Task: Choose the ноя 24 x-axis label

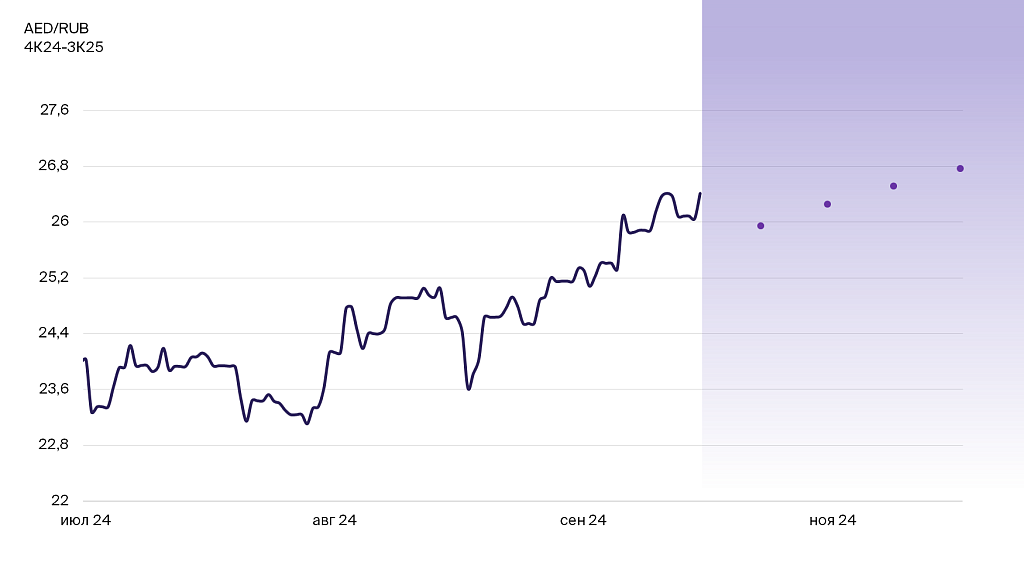Action: point(832,521)
